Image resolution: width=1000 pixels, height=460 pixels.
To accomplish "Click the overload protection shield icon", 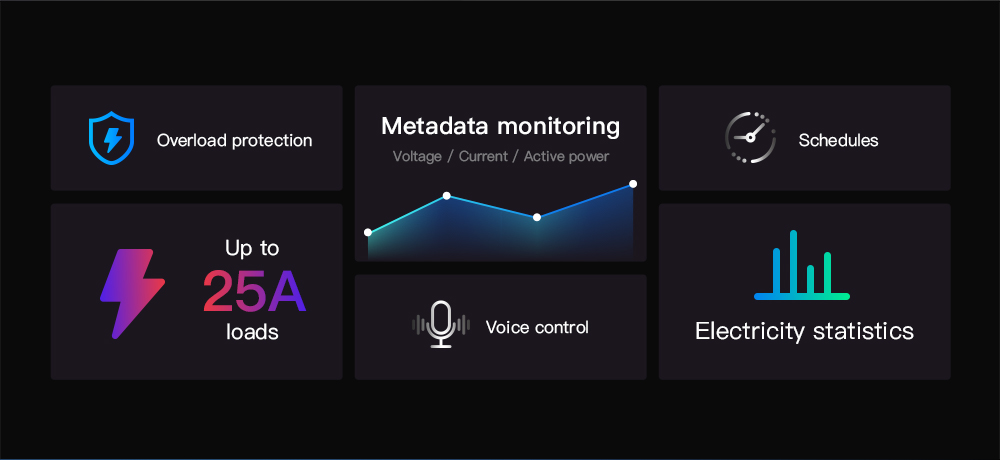I will point(110,138).
